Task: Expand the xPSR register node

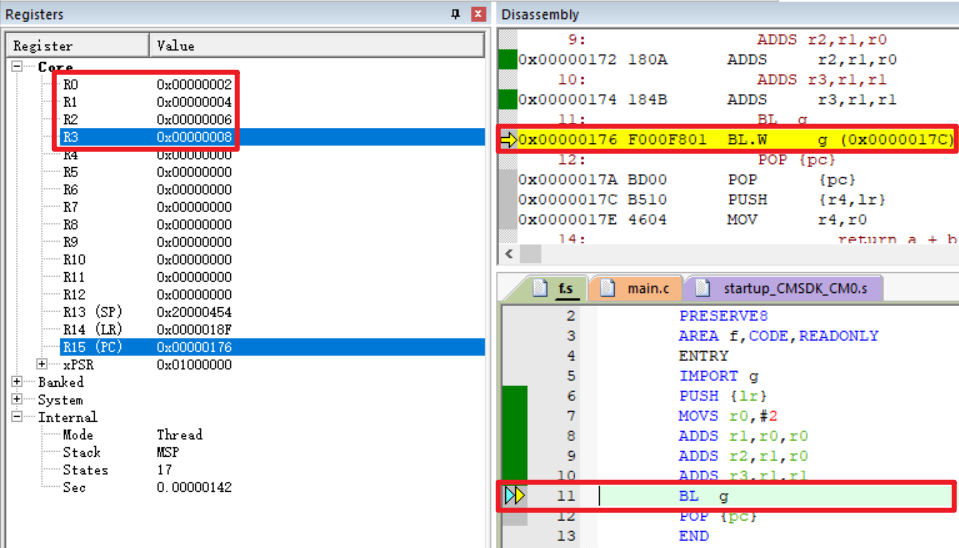Action: point(41,365)
